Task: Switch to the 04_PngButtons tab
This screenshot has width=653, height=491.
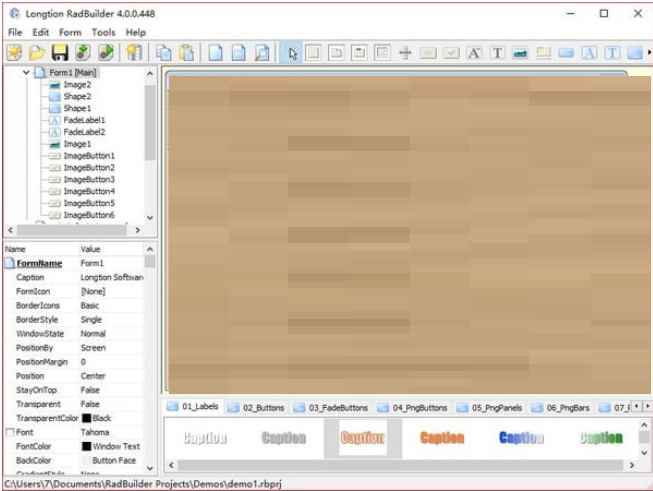Action: tap(417, 407)
